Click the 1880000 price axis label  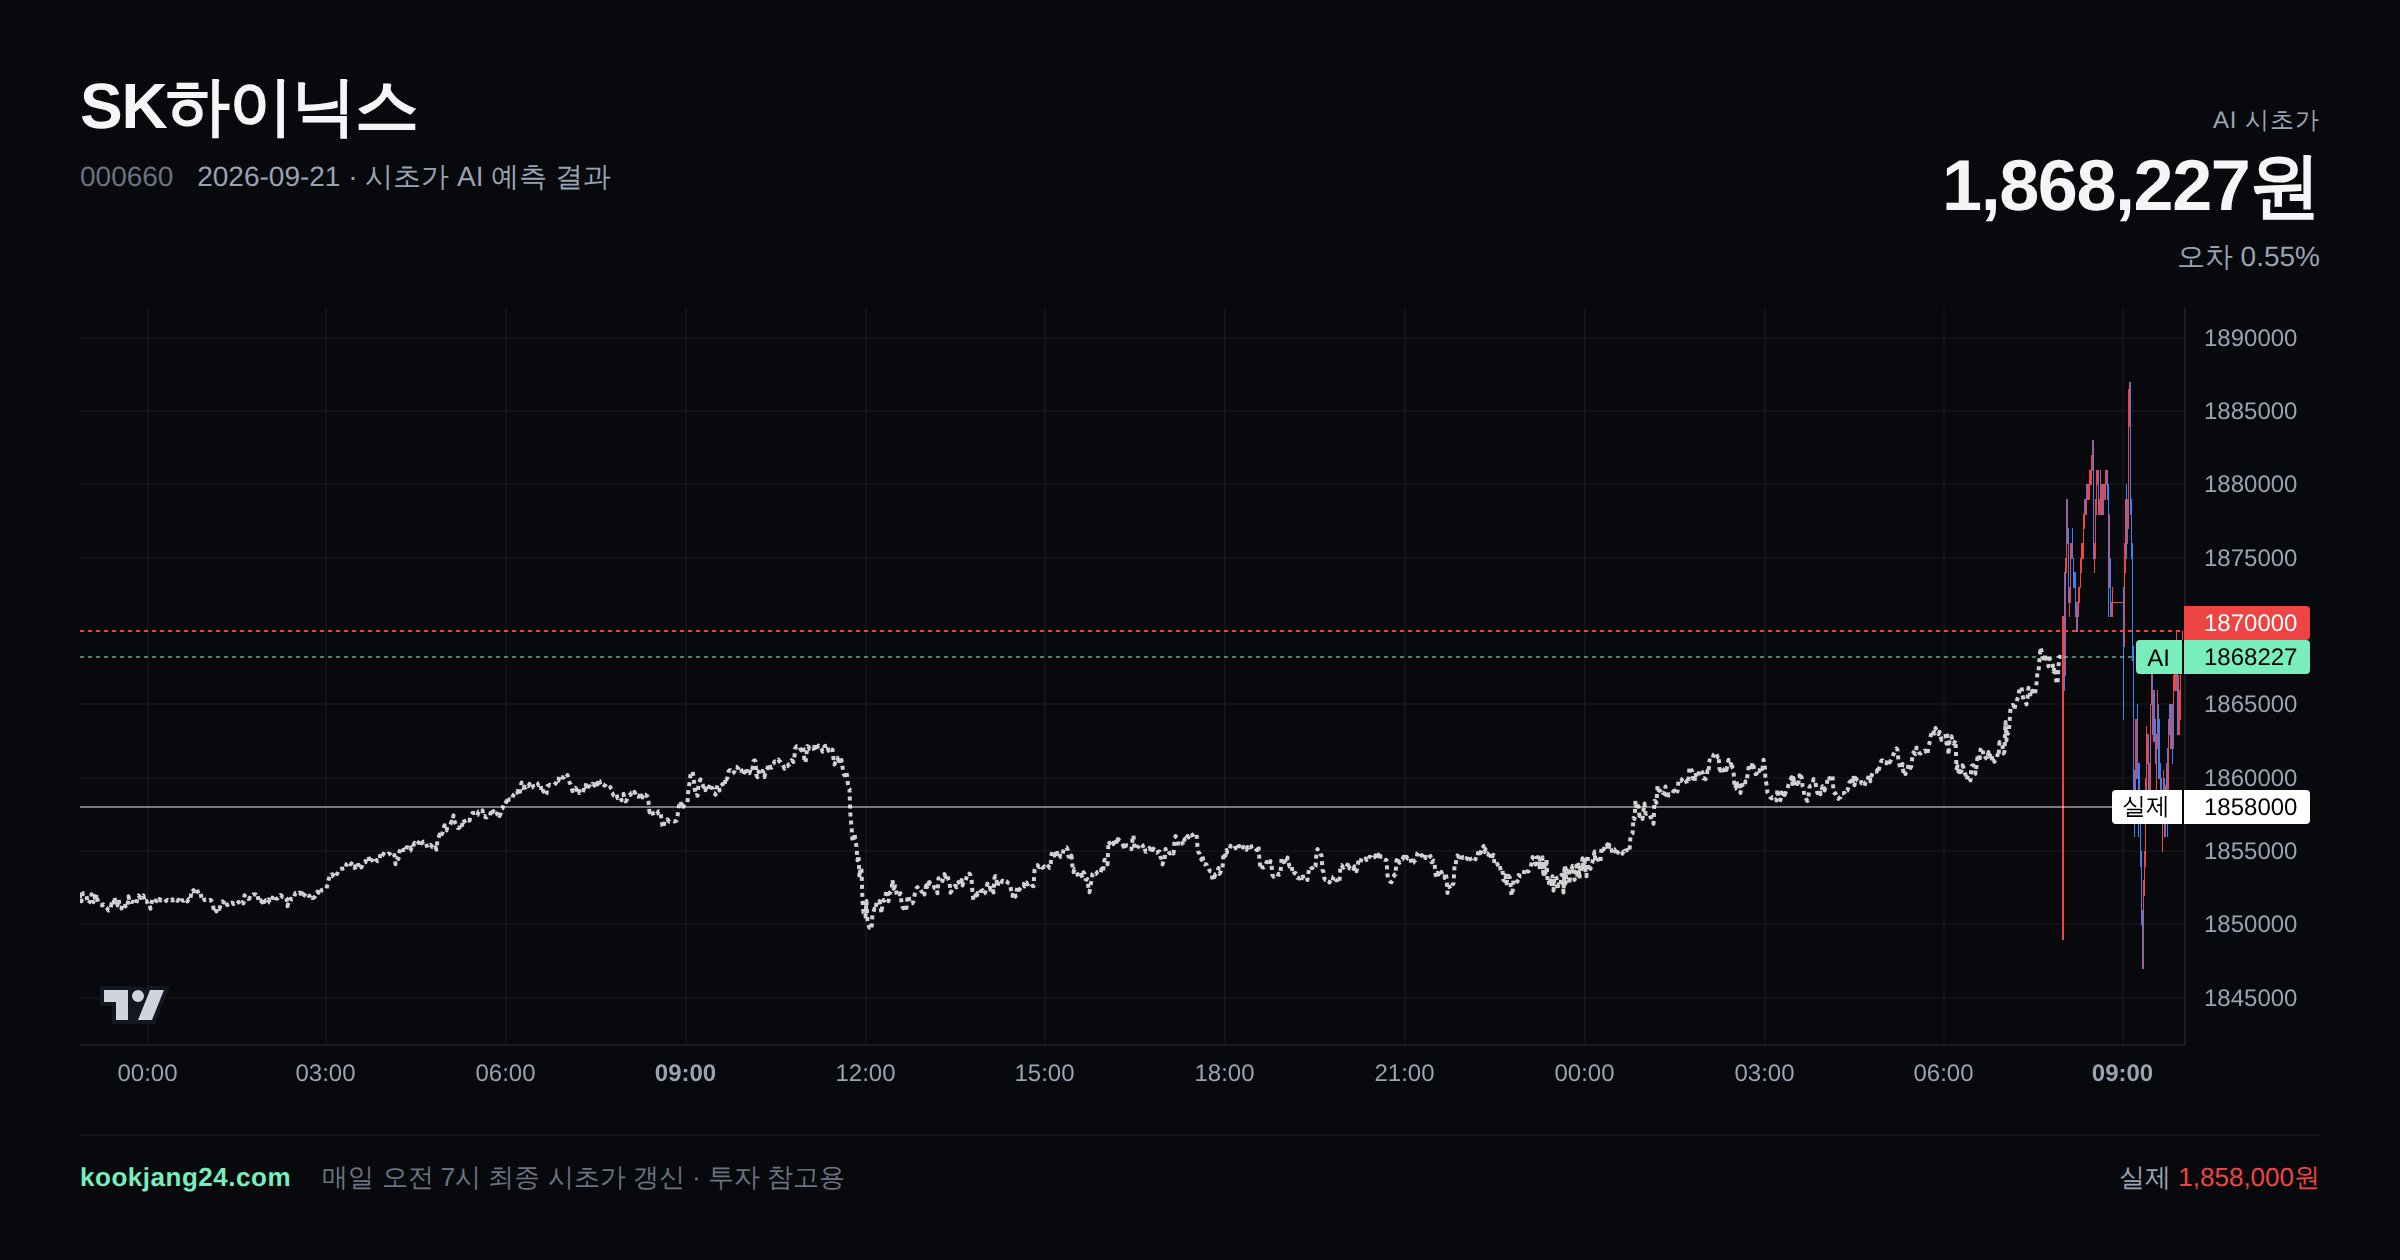(2250, 484)
